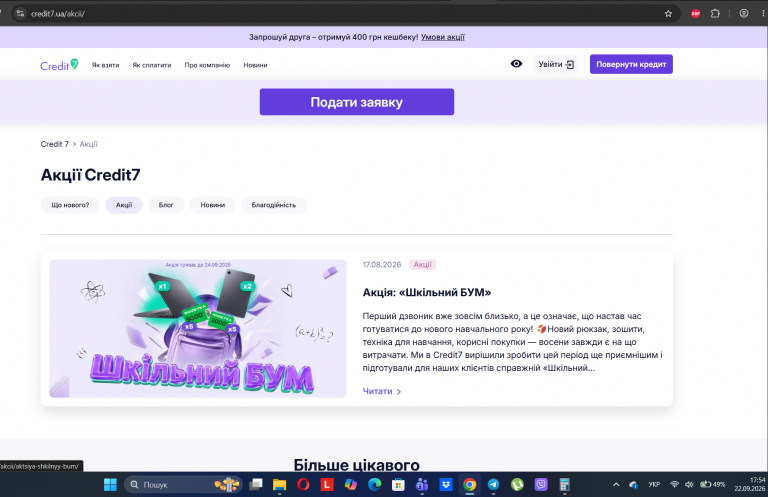Click the OneDrive cloud tray icon
Viewport: 768px width, 497px height.
(x=633, y=485)
